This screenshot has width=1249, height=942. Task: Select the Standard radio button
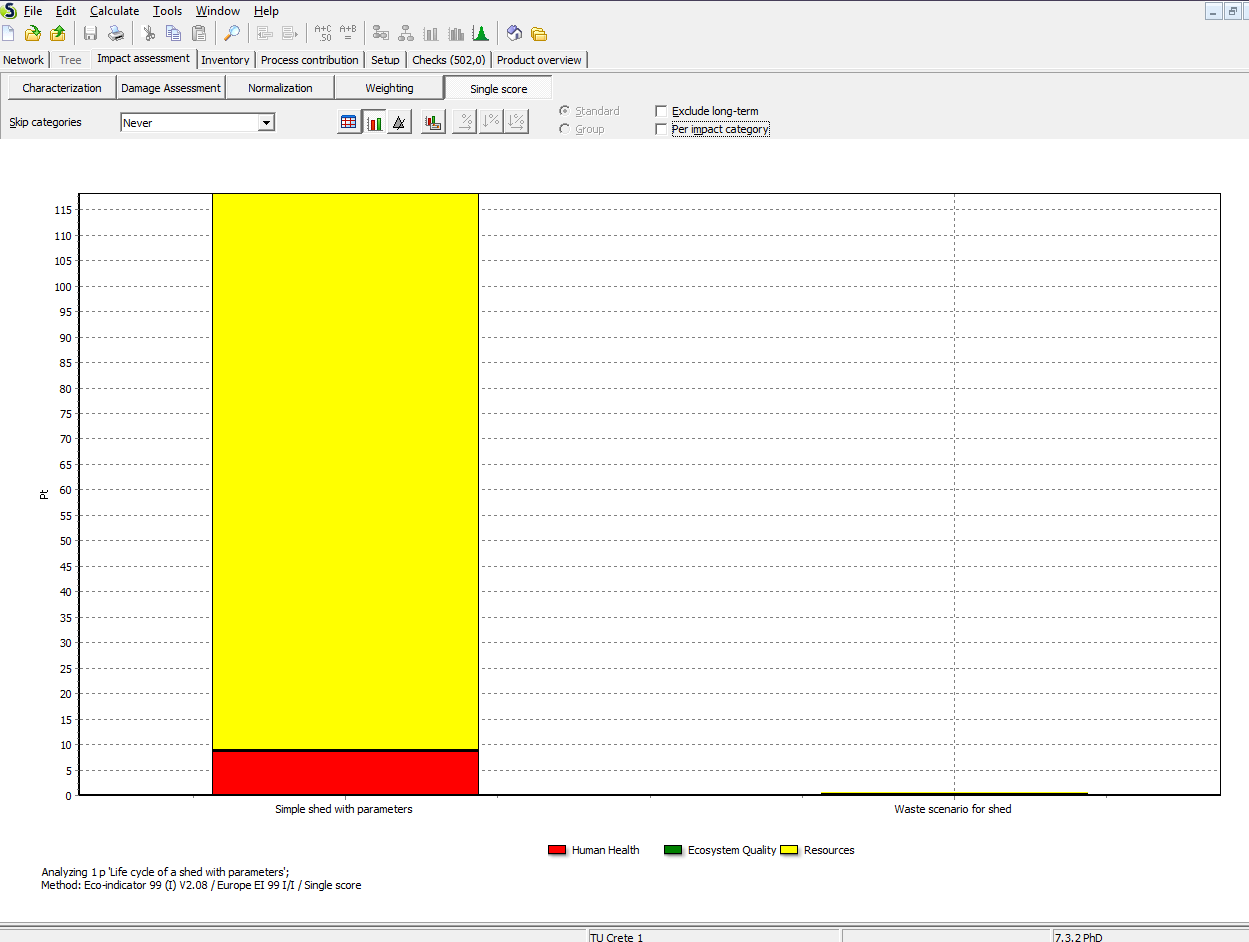565,111
